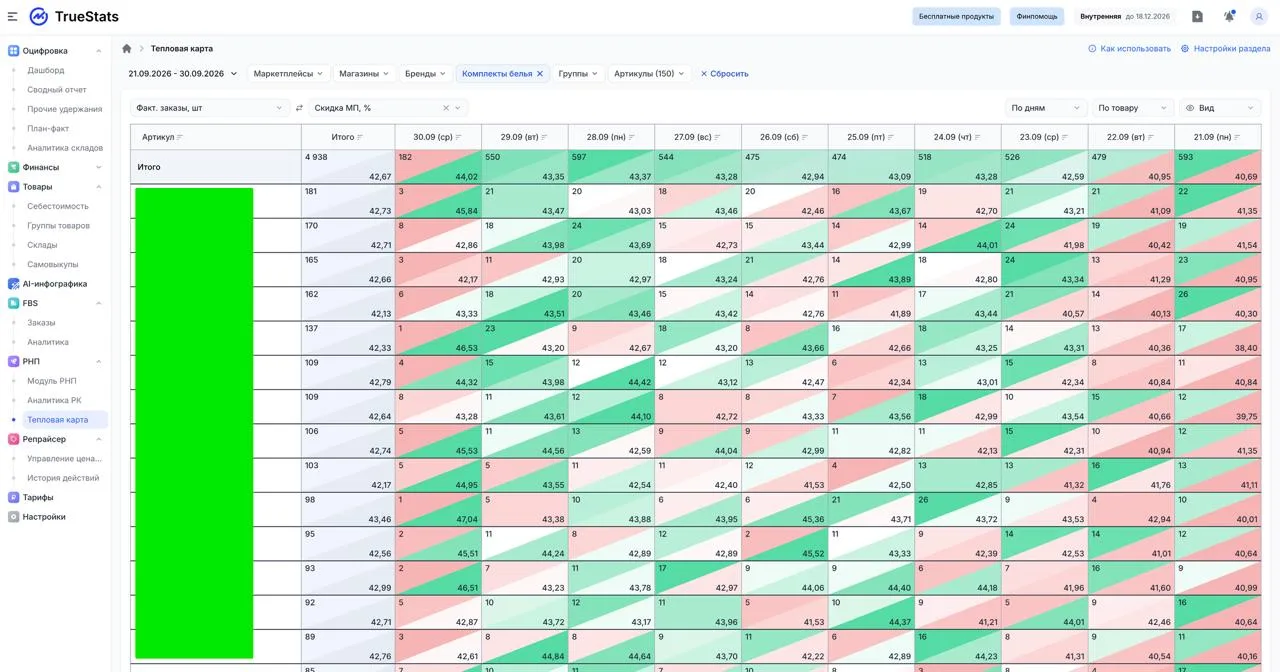Open the По дням grouping dropdown

click(1046, 108)
